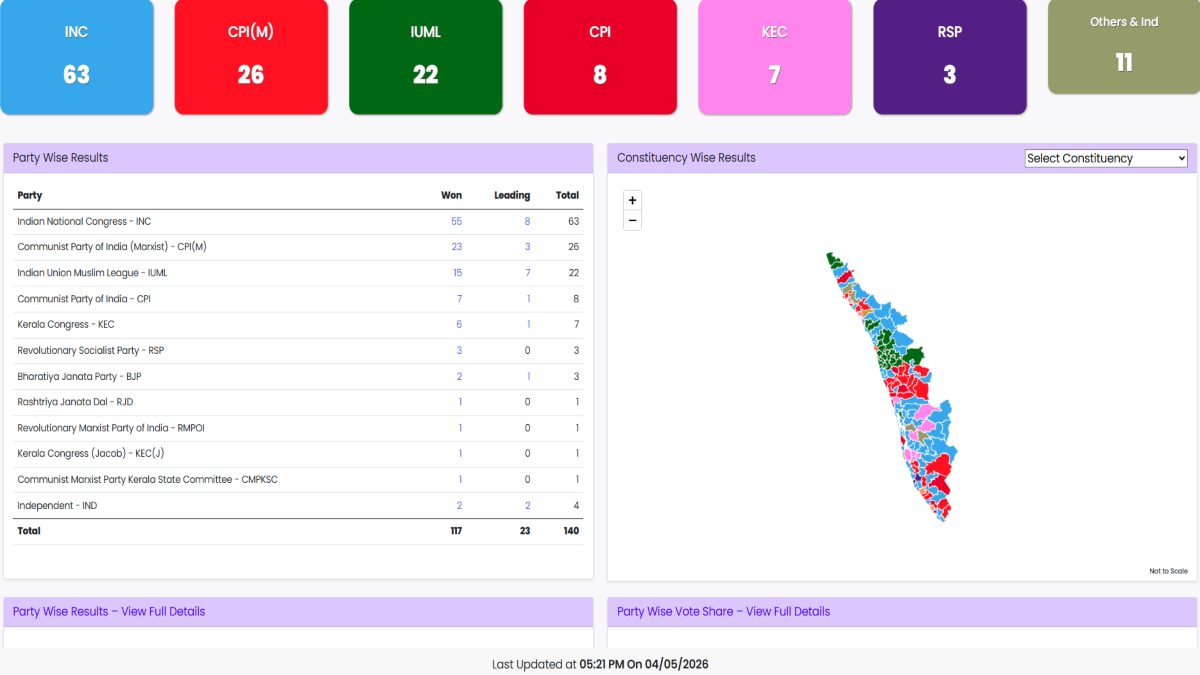Open Party Wise Results – View Full Details
This screenshot has height=675, width=1200.
coord(109,611)
